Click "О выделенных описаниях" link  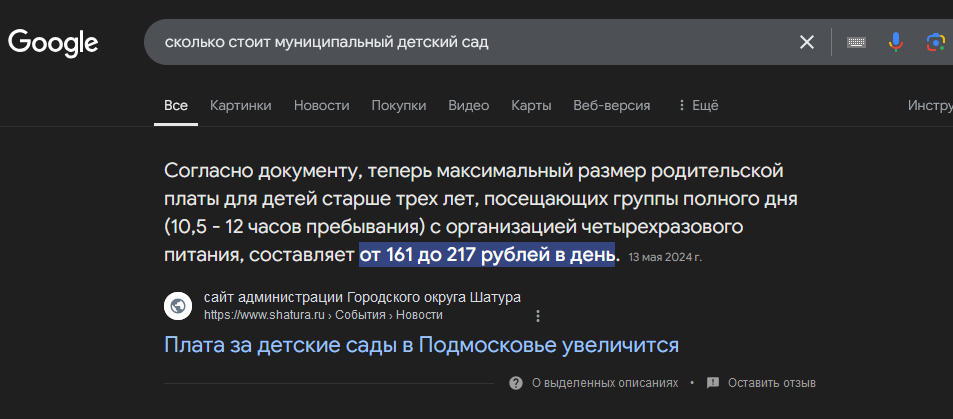(604, 383)
